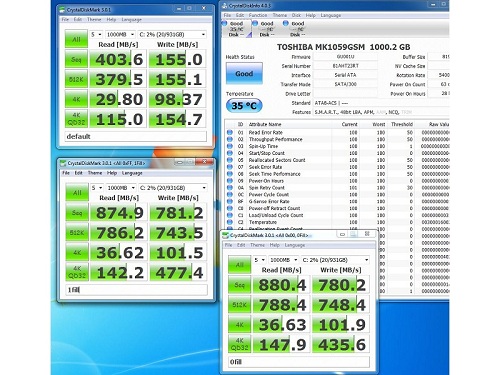Click the 'default' comment field

[x=135, y=136]
